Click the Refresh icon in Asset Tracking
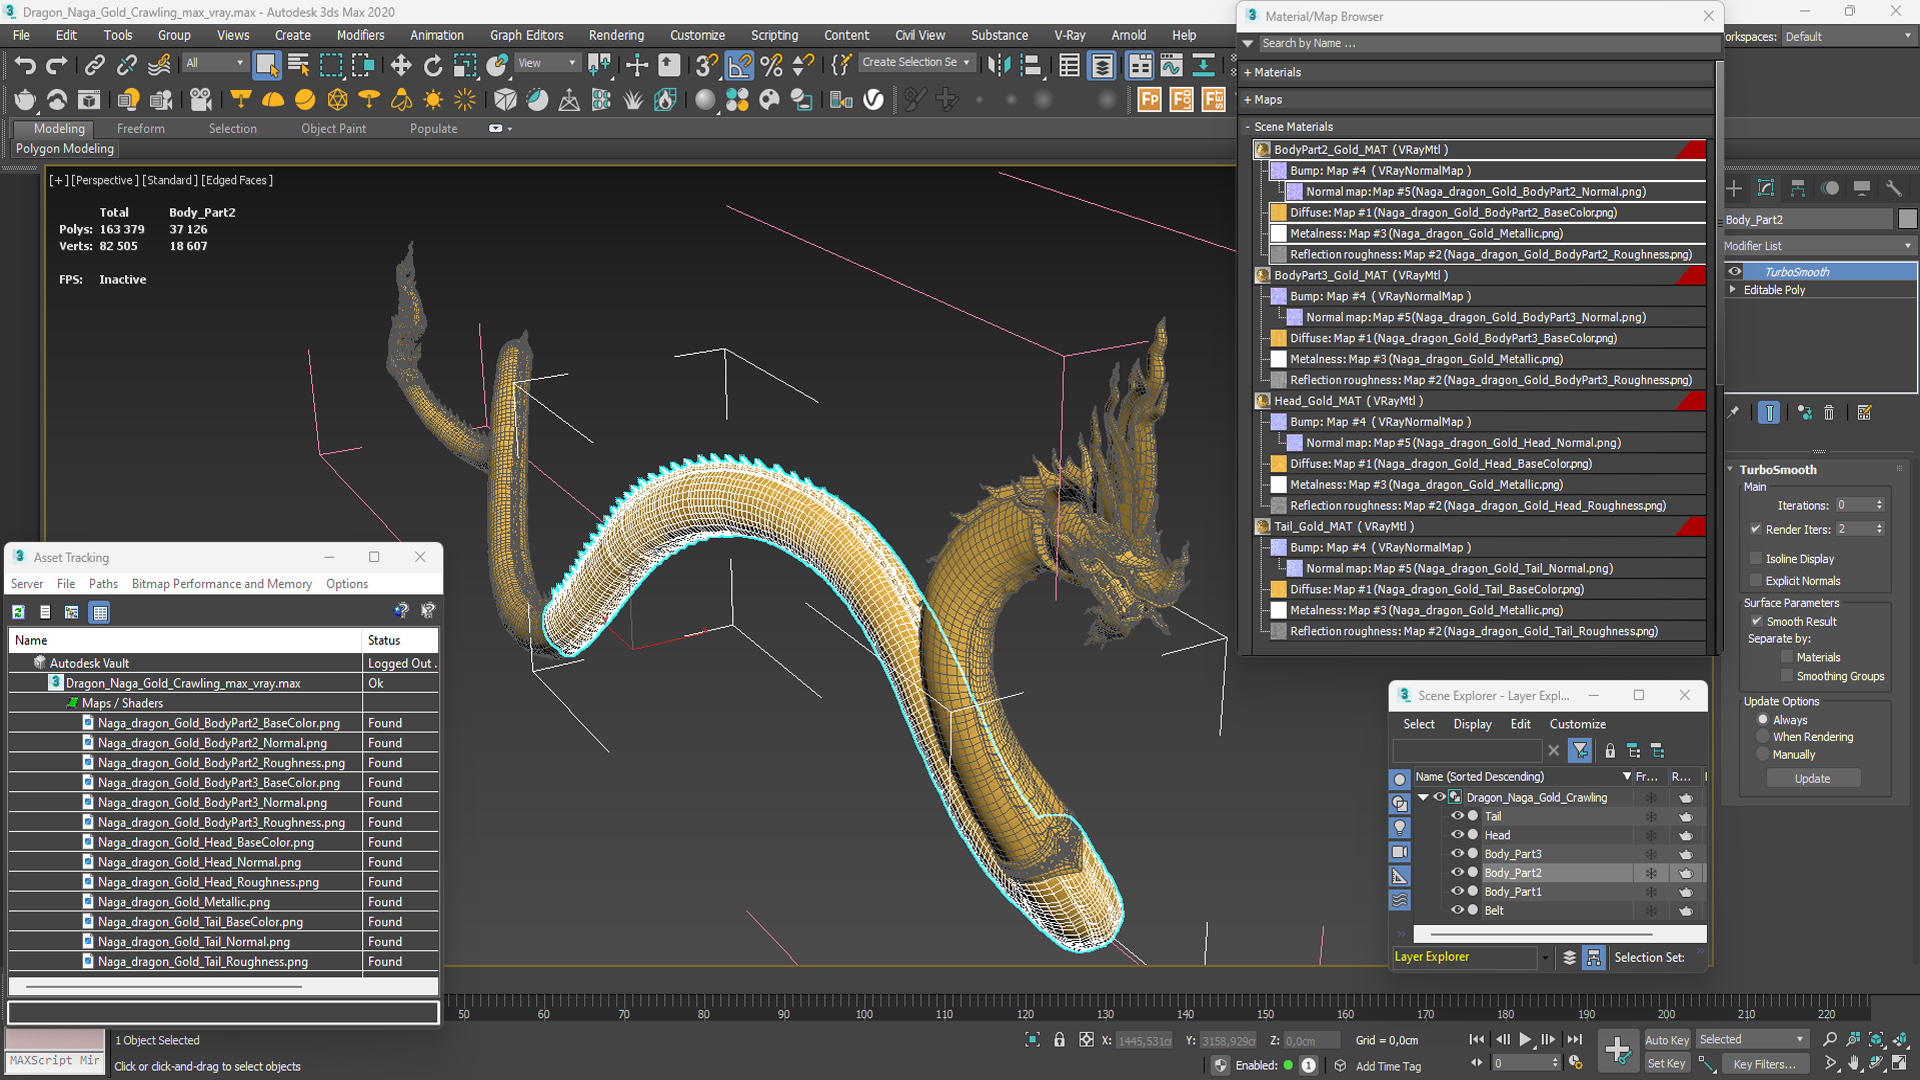 click(18, 612)
